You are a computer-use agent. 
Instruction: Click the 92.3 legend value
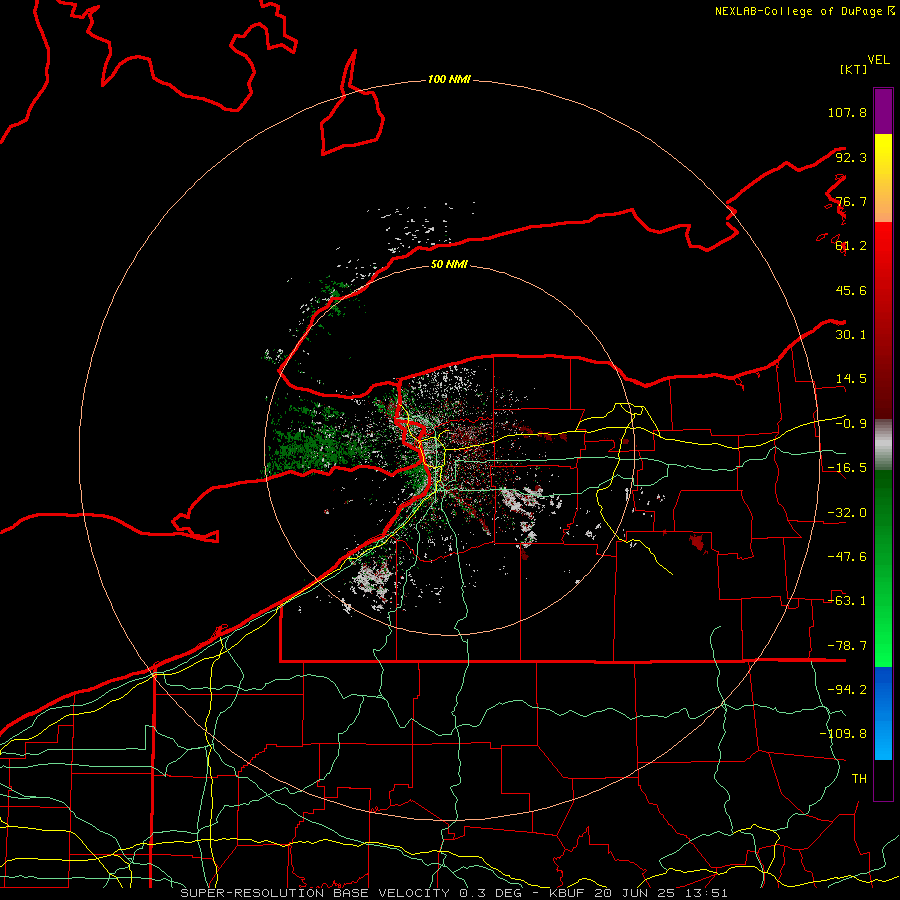(x=851, y=157)
